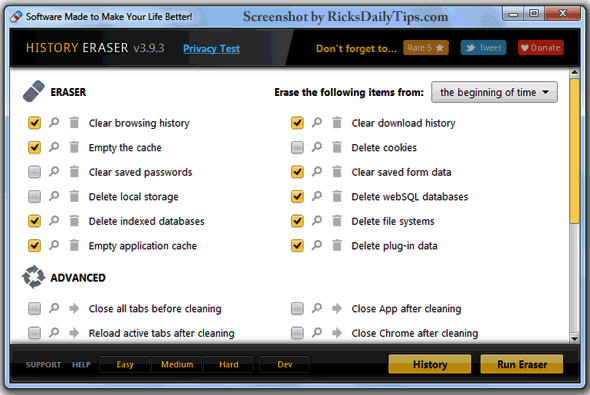The height and width of the screenshot is (395, 590).
Task: Select the Dev preset tab
Action: pyautogui.click(x=284, y=364)
